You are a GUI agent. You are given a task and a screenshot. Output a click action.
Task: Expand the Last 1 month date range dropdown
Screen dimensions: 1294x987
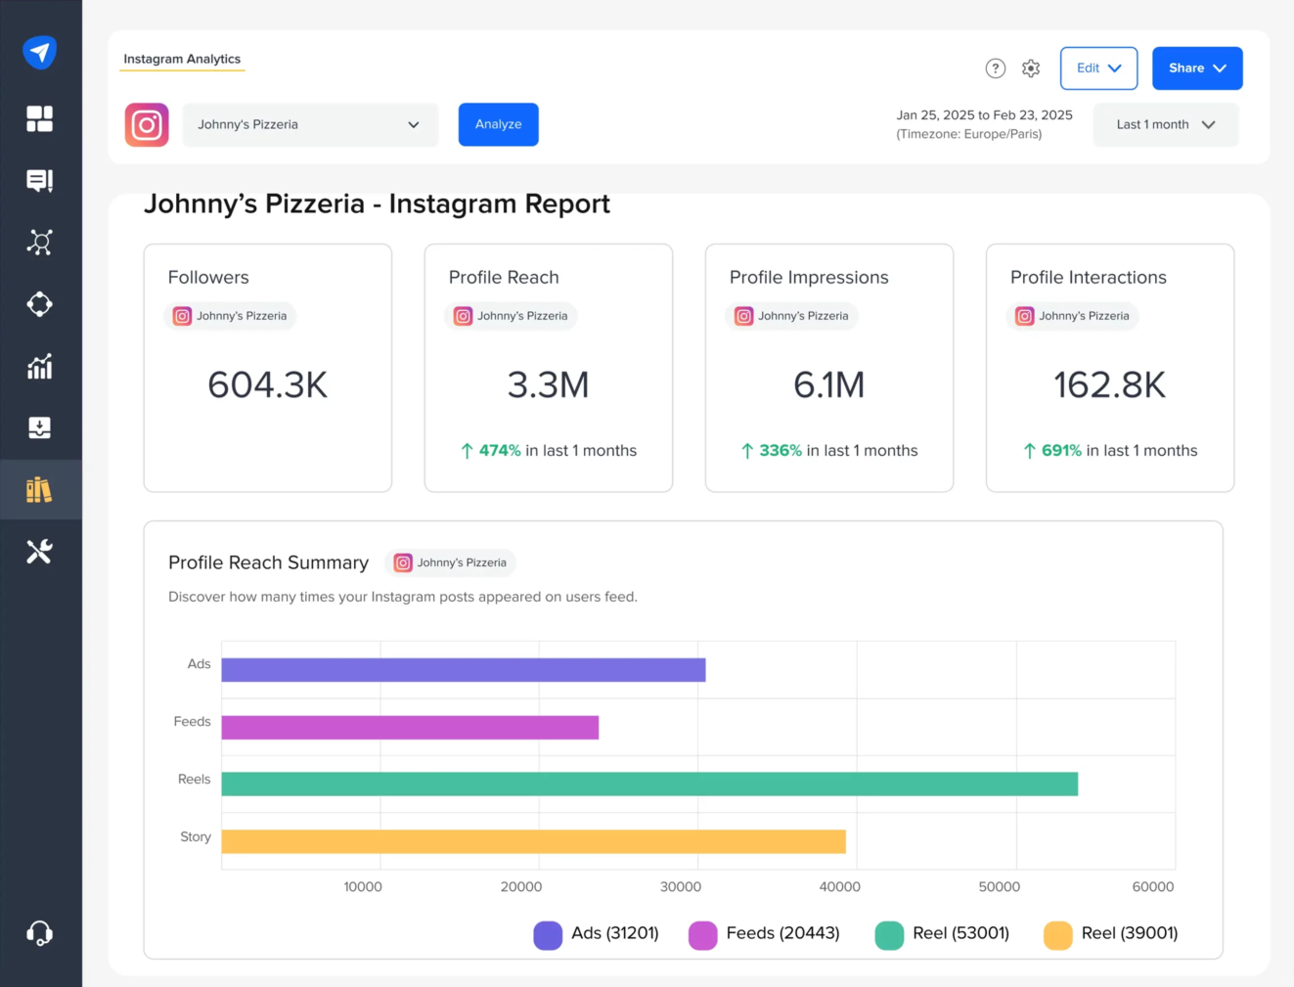1164,124
